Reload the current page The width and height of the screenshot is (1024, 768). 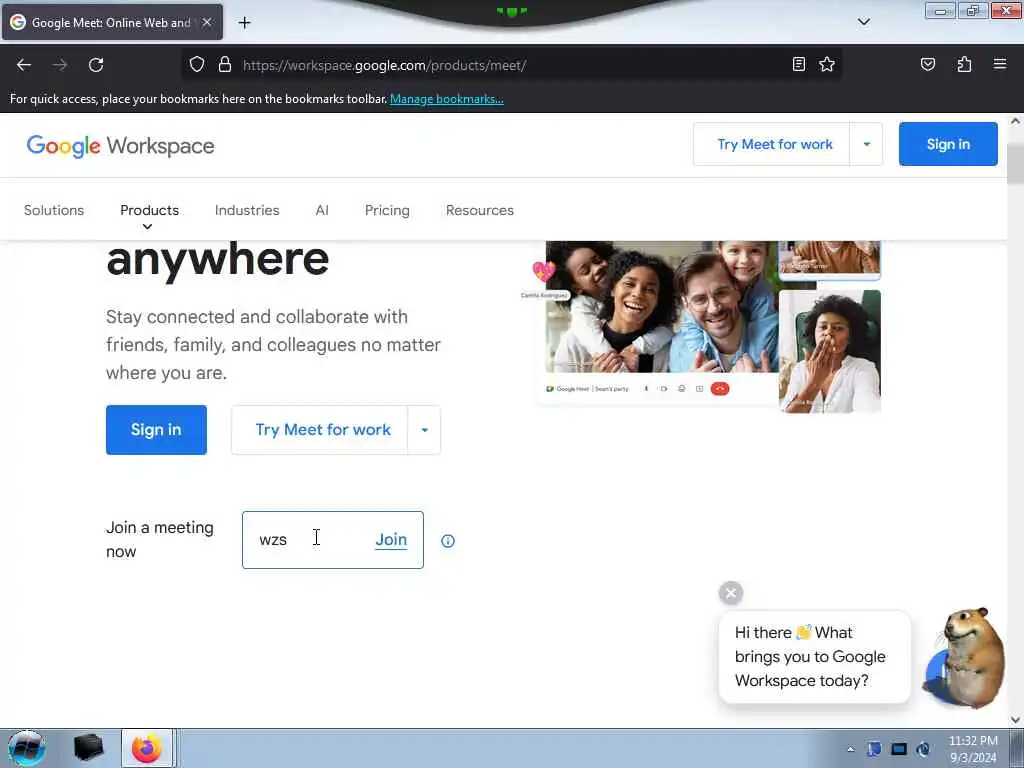coord(96,65)
